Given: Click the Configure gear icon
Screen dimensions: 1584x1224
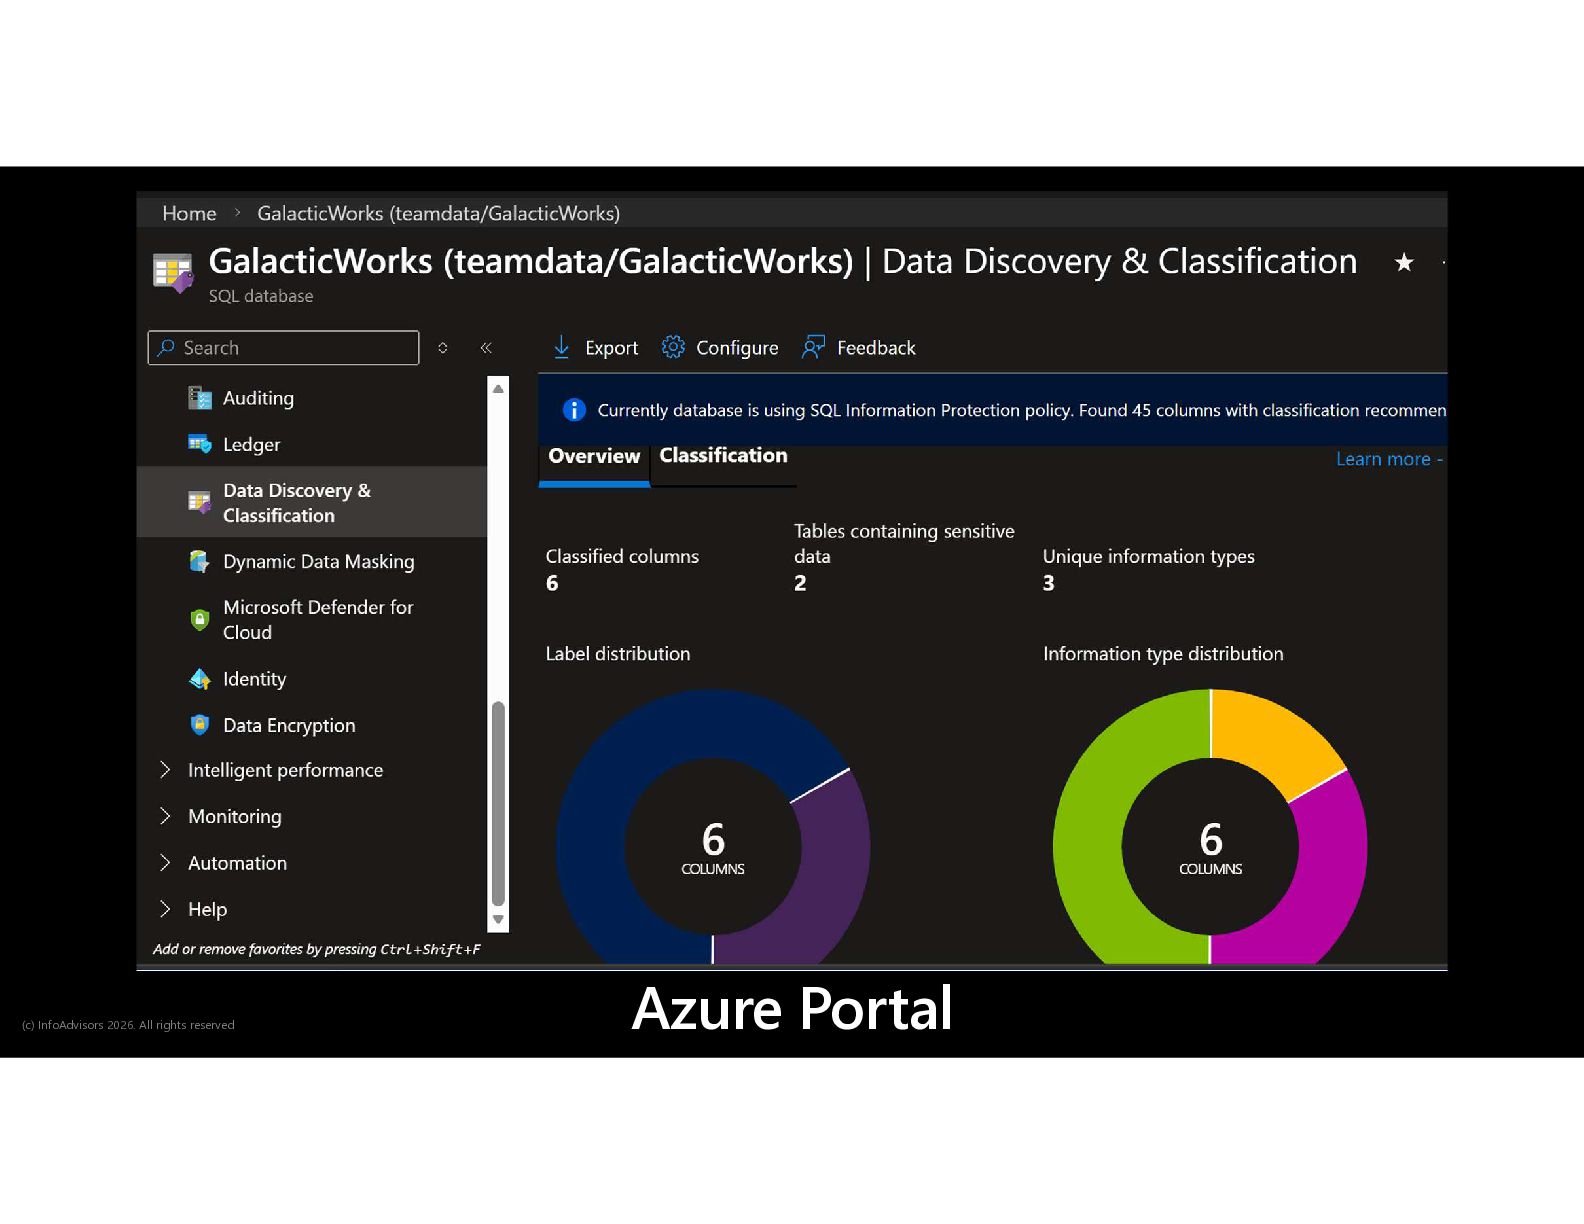Looking at the screenshot, I should [673, 347].
